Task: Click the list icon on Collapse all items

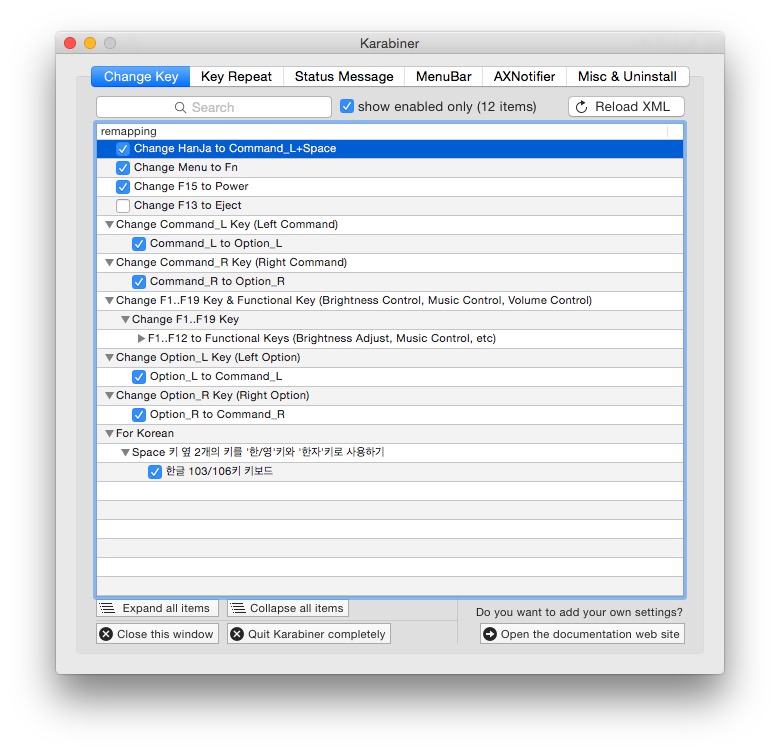Action: pos(238,608)
